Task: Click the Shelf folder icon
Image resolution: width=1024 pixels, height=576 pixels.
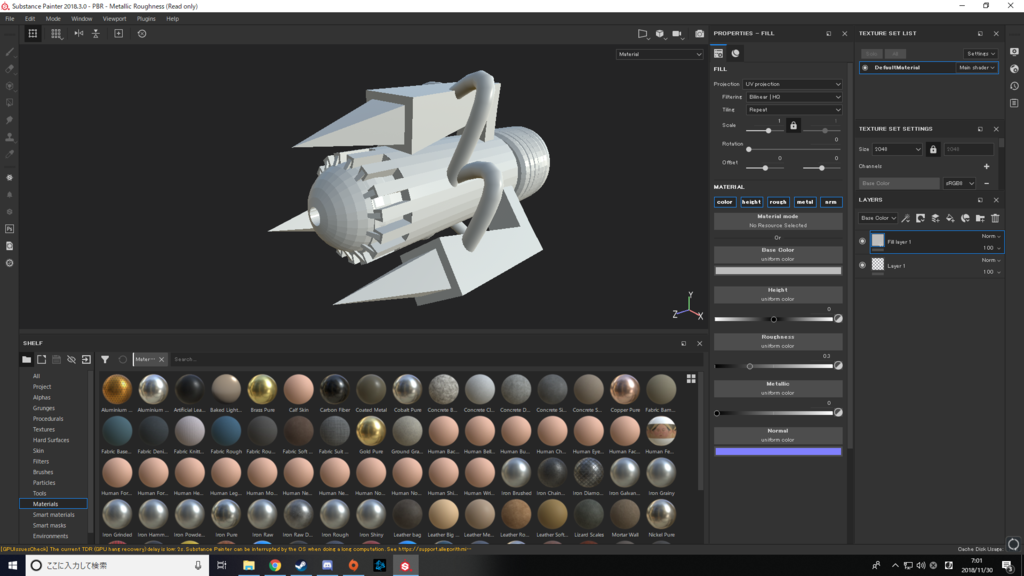Action: pos(26,359)
